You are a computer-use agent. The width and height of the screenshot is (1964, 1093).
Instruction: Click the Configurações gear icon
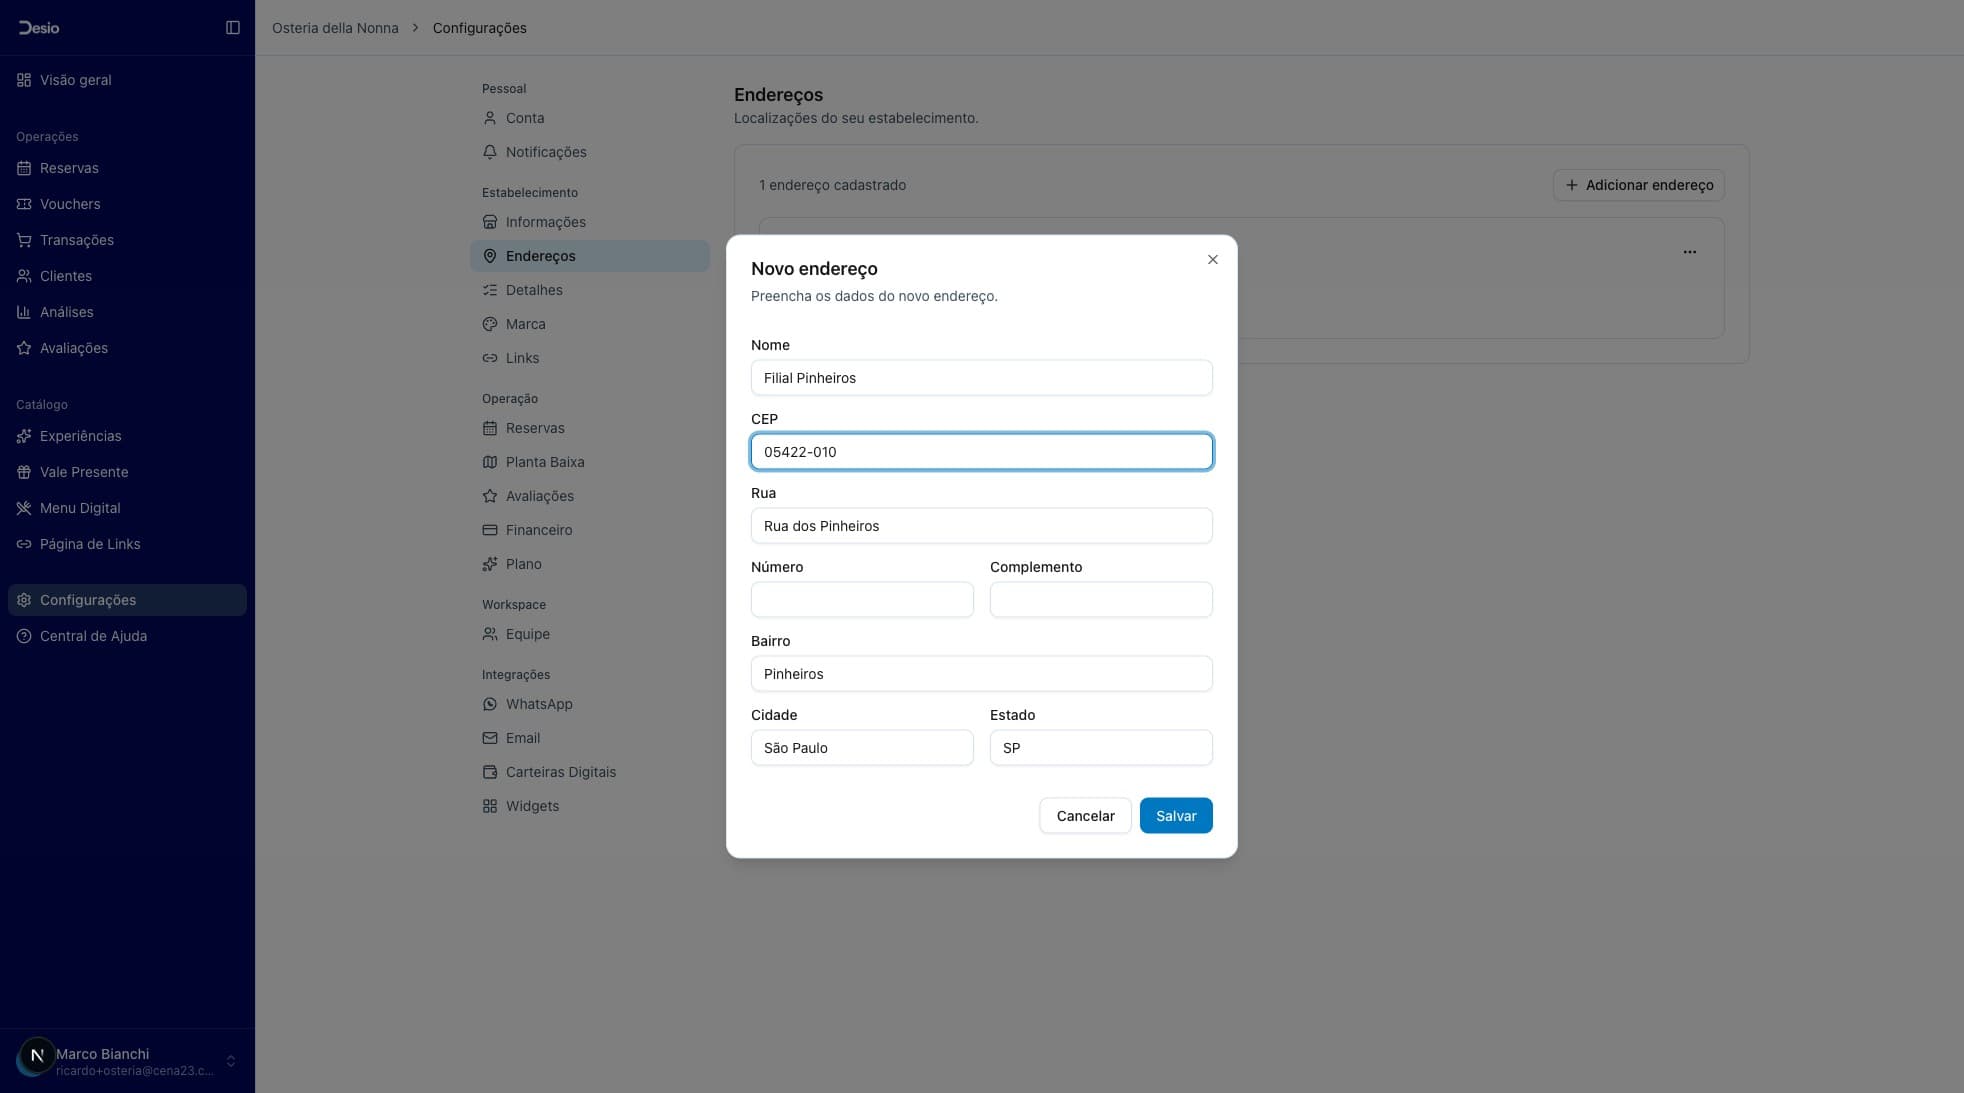tap(24, 600)
